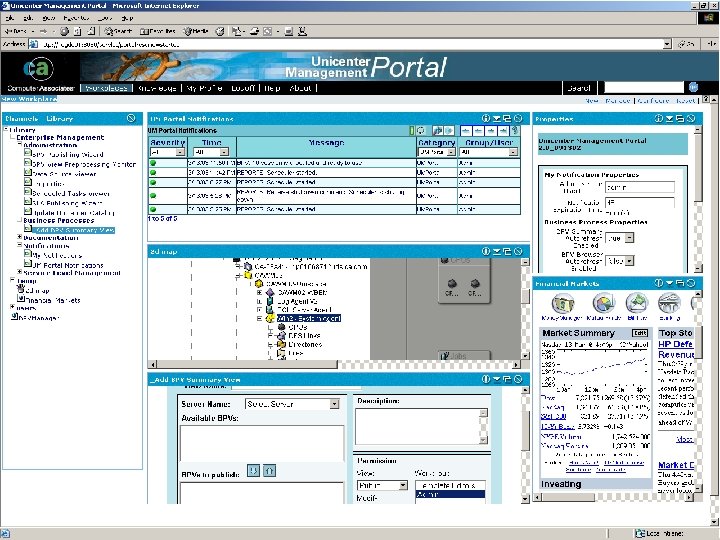Go to first page of notifications
The width and height of the screenshot is (720, 540).
click(466, 131)
